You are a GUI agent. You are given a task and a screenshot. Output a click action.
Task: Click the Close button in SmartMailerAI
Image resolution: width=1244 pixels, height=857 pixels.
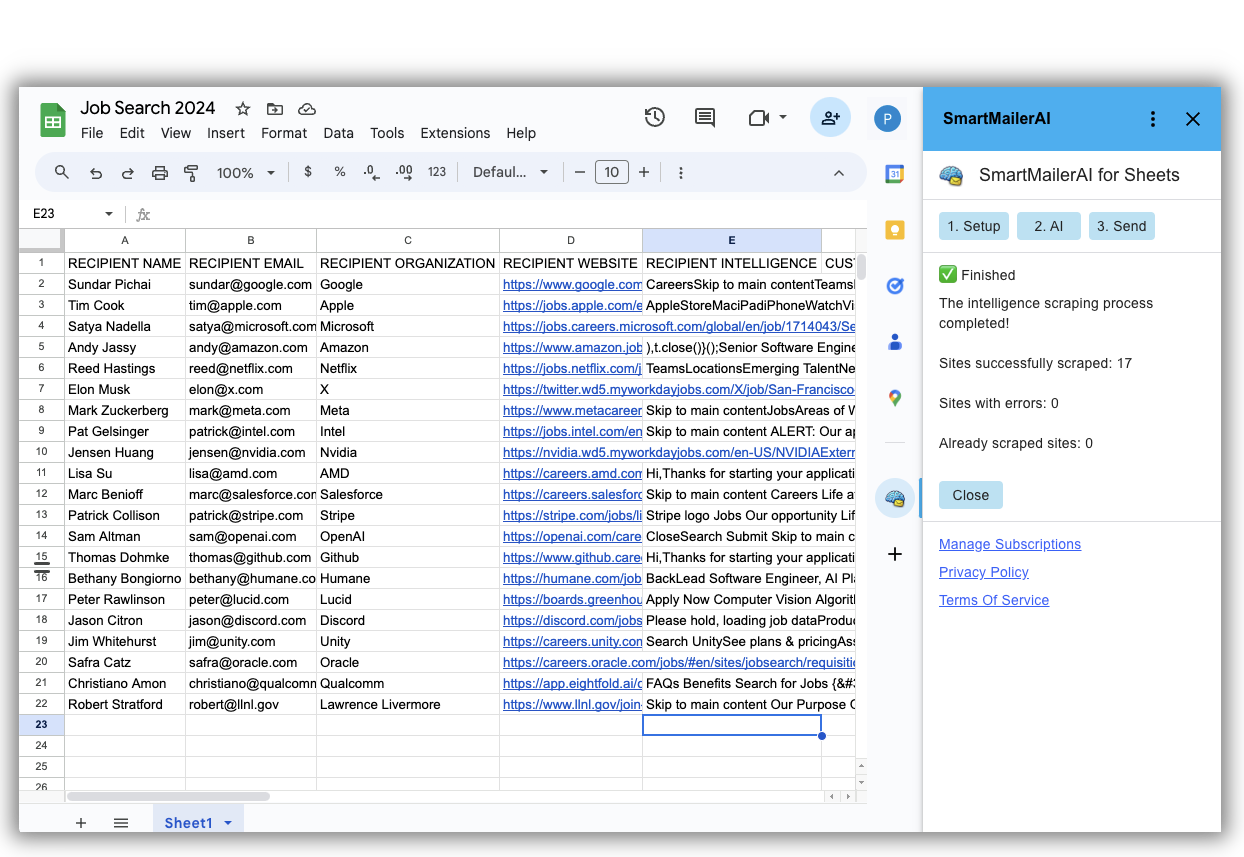click(970, 495)
